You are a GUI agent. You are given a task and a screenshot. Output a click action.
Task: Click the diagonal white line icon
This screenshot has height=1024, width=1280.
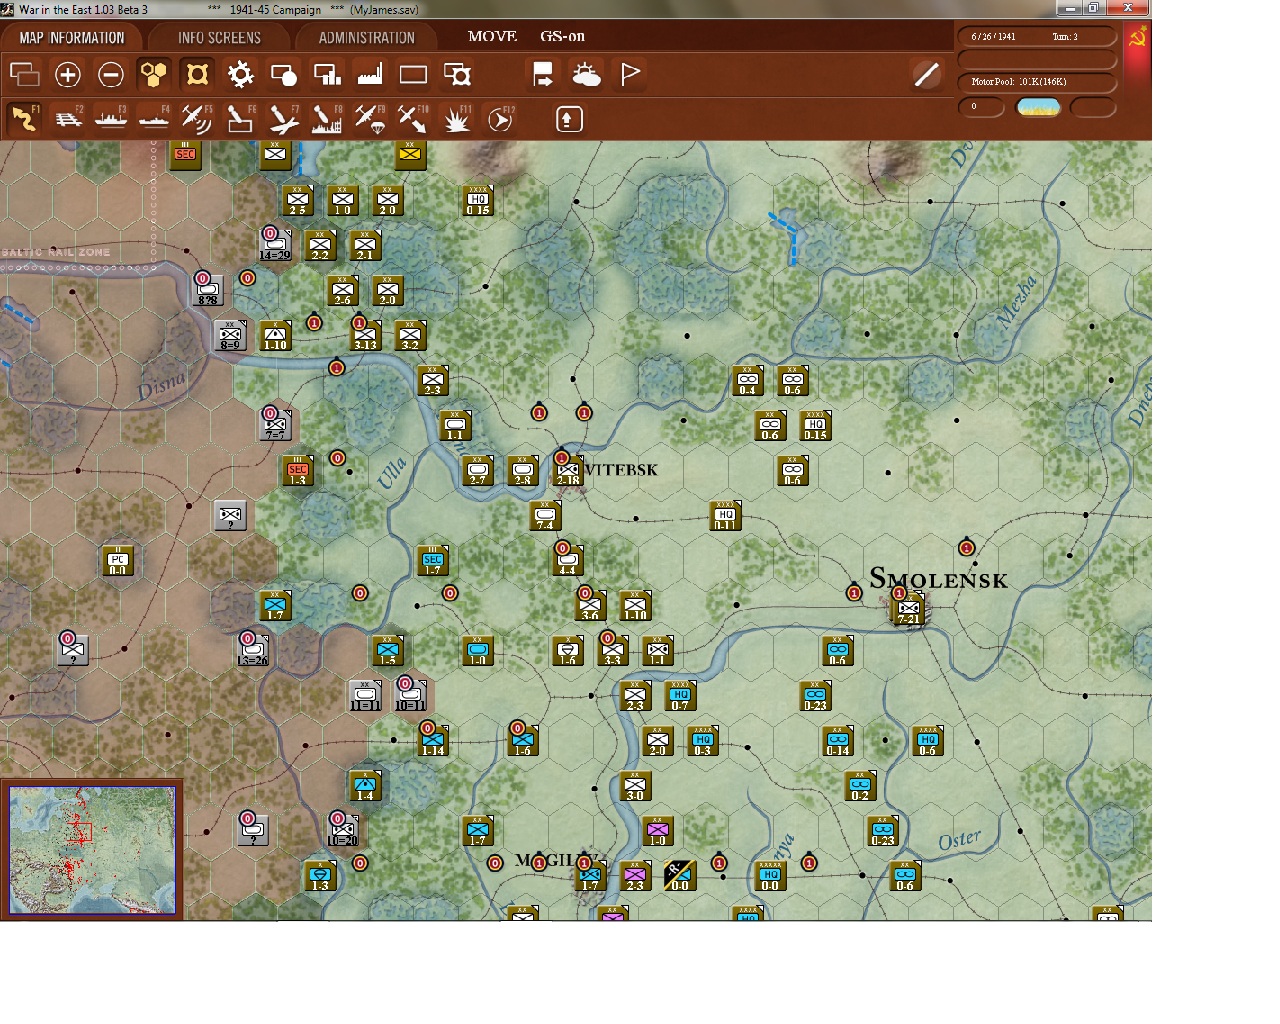[927, 74]
